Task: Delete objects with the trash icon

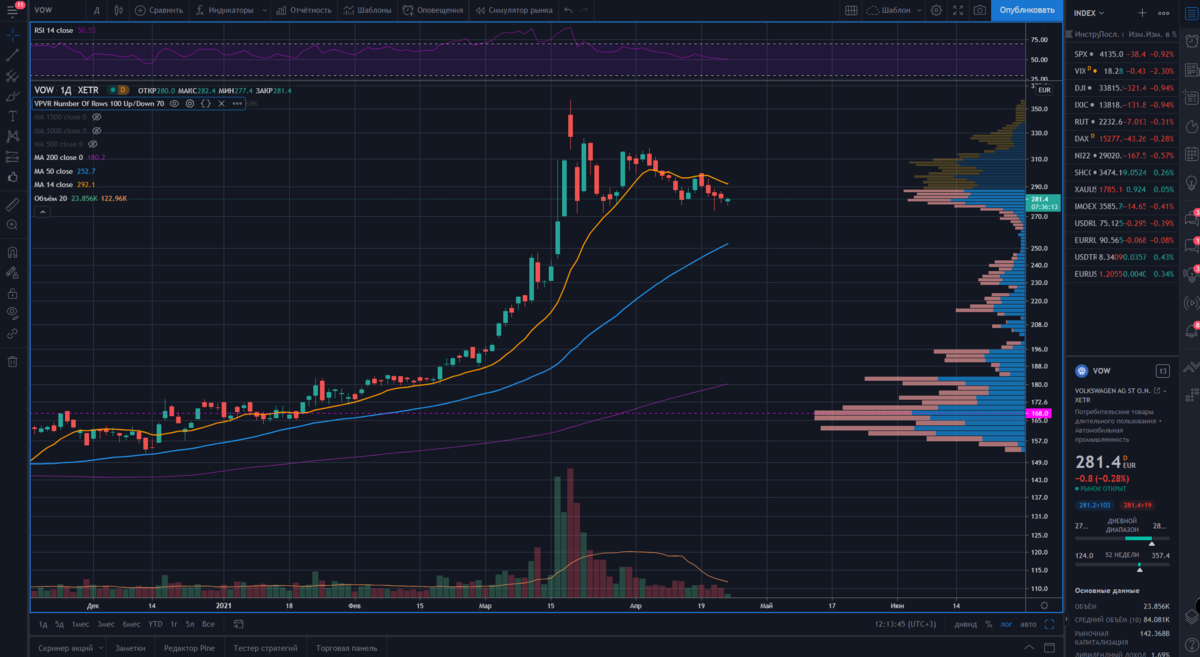Action: pos(13,361)
